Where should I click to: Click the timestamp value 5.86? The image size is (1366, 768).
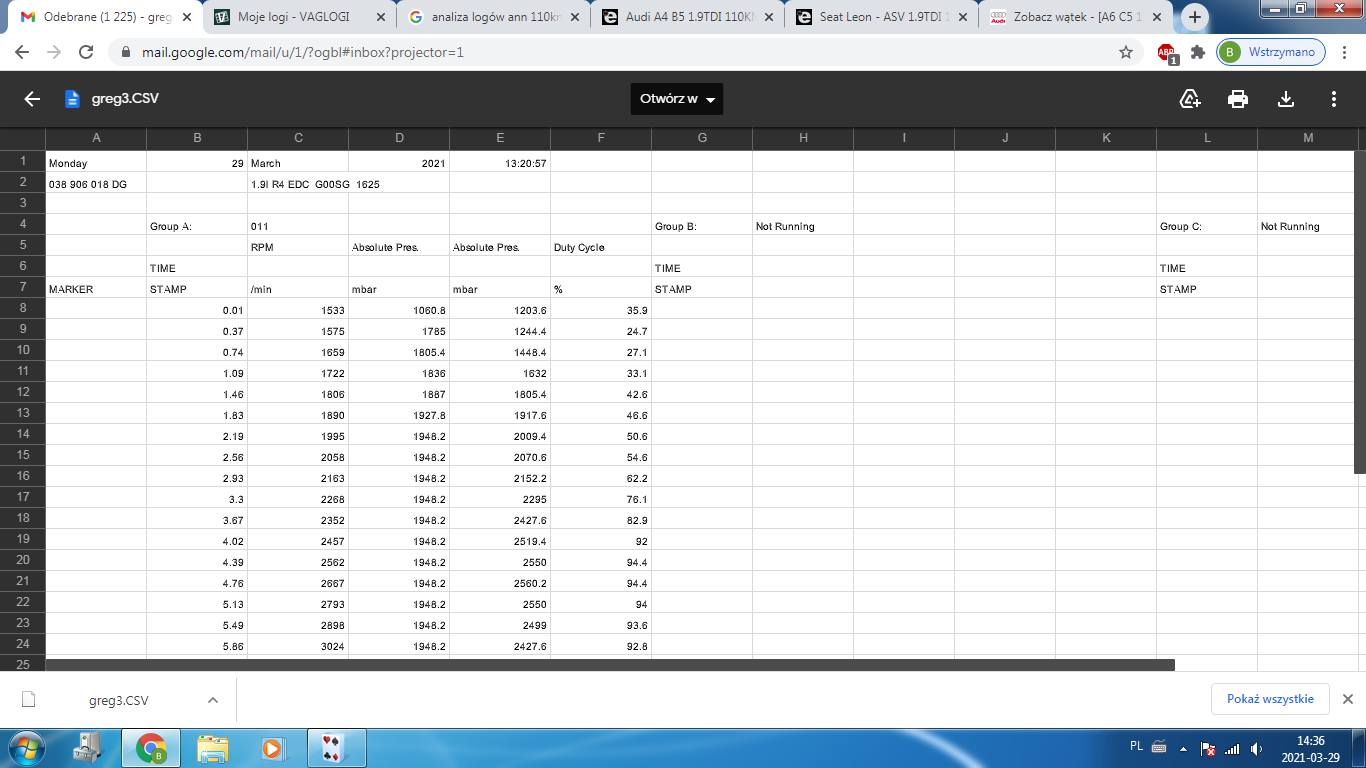coord(197,646)
